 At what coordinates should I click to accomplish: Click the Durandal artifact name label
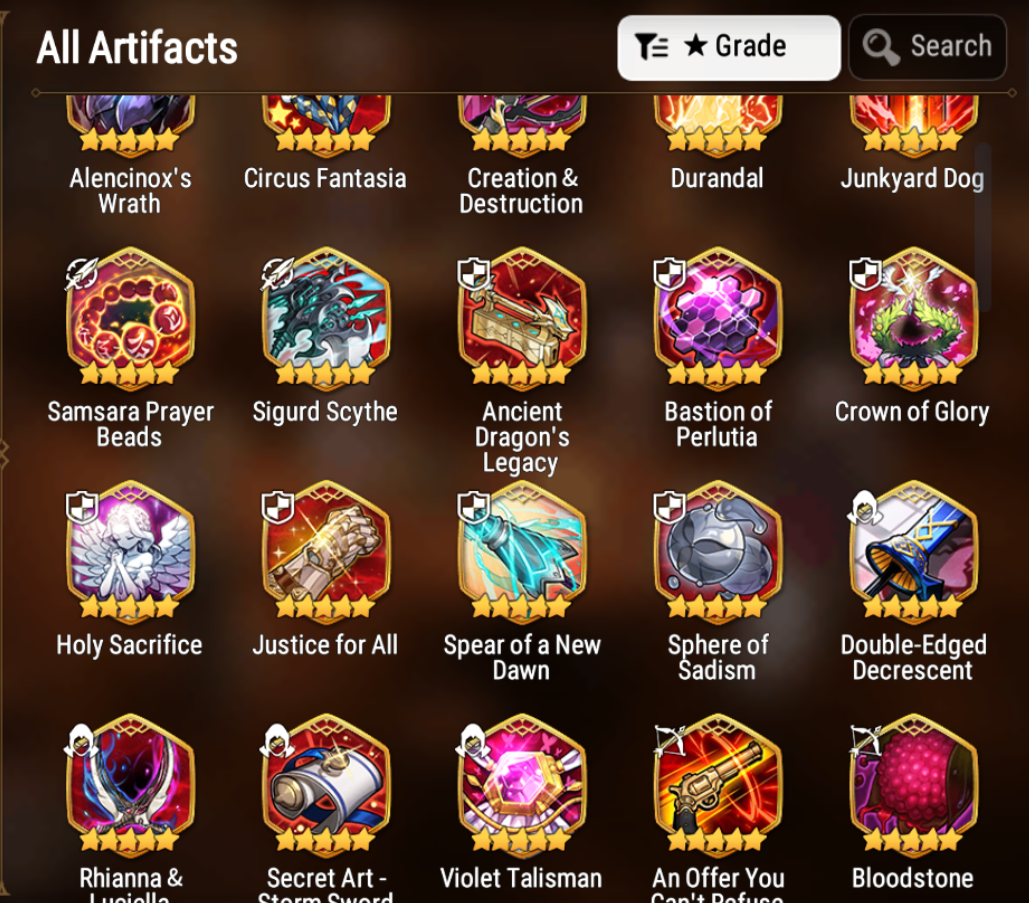click(717, 178)
